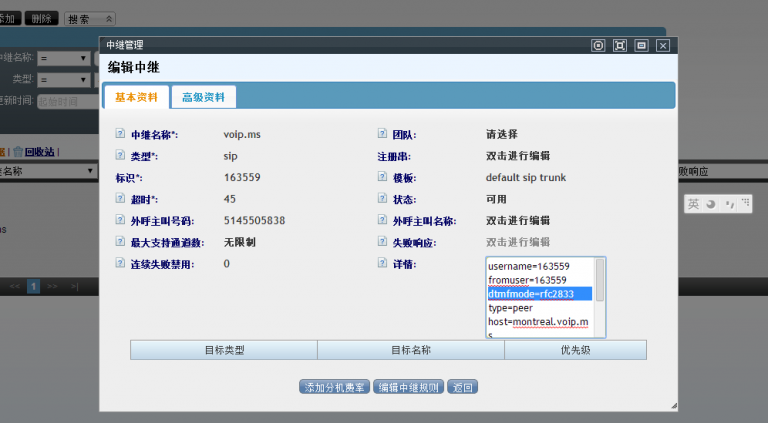Click the 优先级 column header
The width and height of the screenshot is (768, 423).
tap(575, 350)
